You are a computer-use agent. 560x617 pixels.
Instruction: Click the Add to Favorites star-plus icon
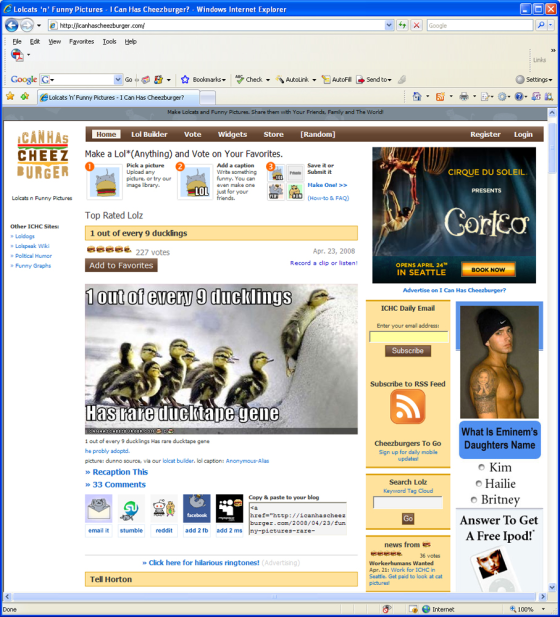click(25, 96)
